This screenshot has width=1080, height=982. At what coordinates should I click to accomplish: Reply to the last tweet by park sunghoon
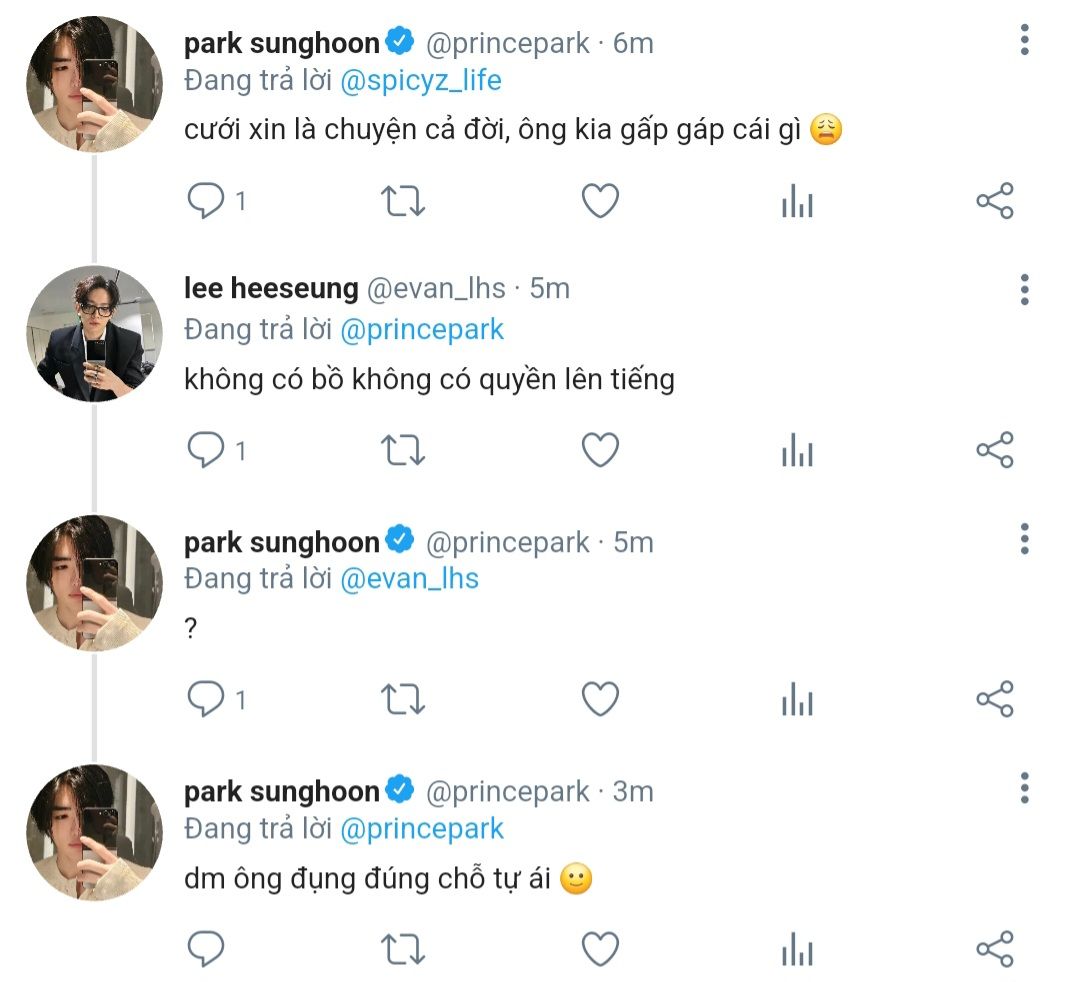[207, 948]
